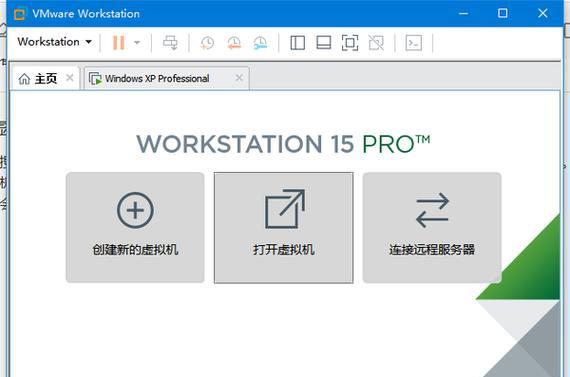
Task: Click 打开虚拟机 button
Action: (x=284, y=228)
